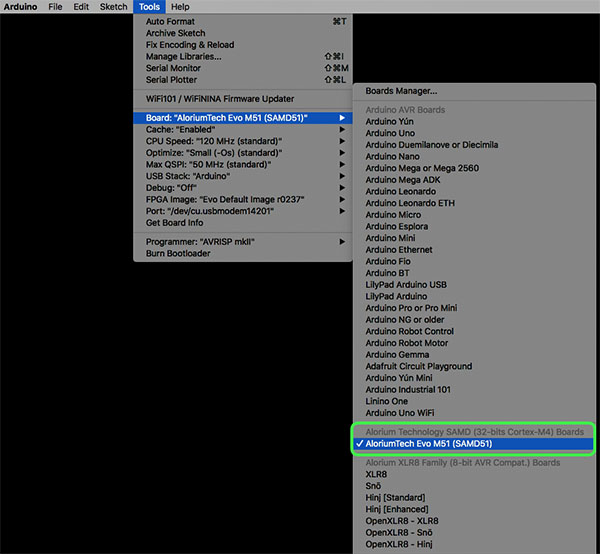Choose OpenXLR8 - XLR8
Screen dimensions: 600x554
474,521
